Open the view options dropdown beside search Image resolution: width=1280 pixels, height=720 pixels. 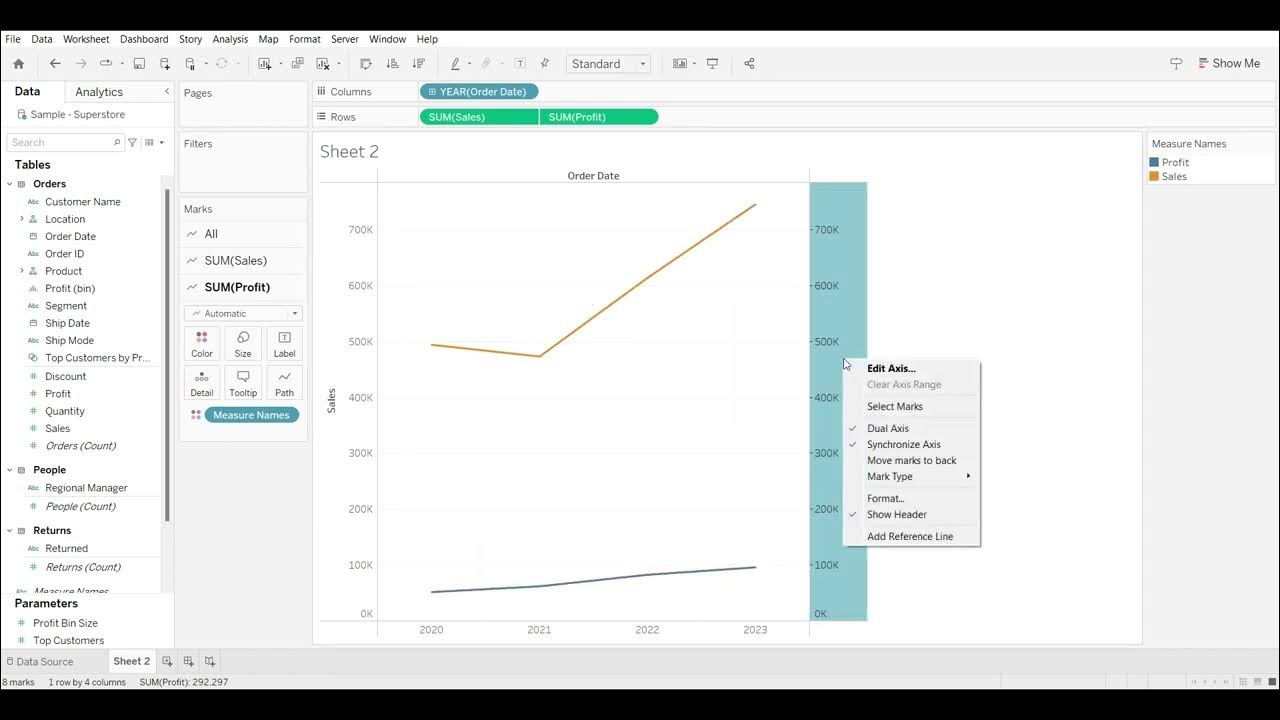tap(154, 143)
